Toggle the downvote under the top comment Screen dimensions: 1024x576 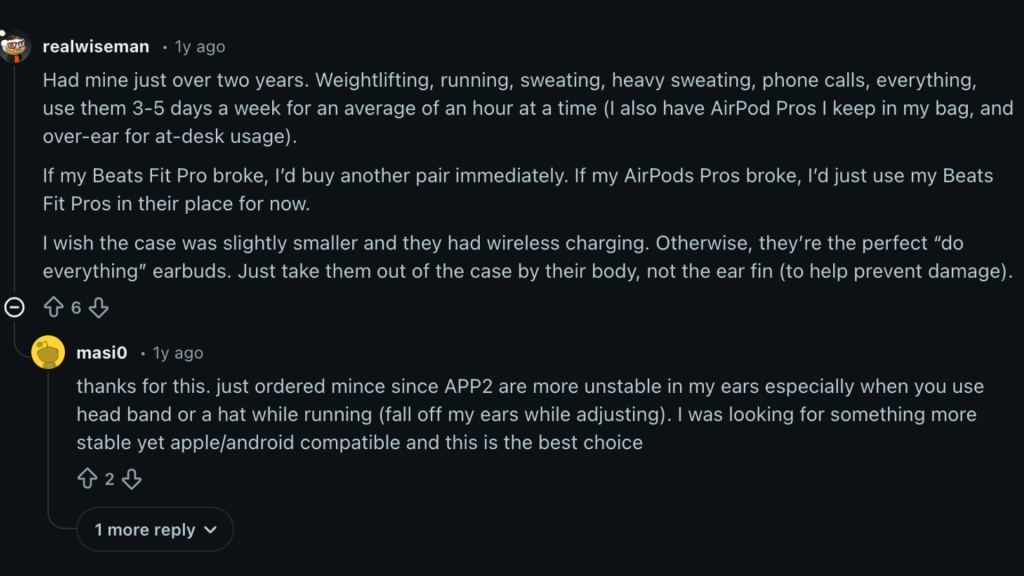coord(98,307)
